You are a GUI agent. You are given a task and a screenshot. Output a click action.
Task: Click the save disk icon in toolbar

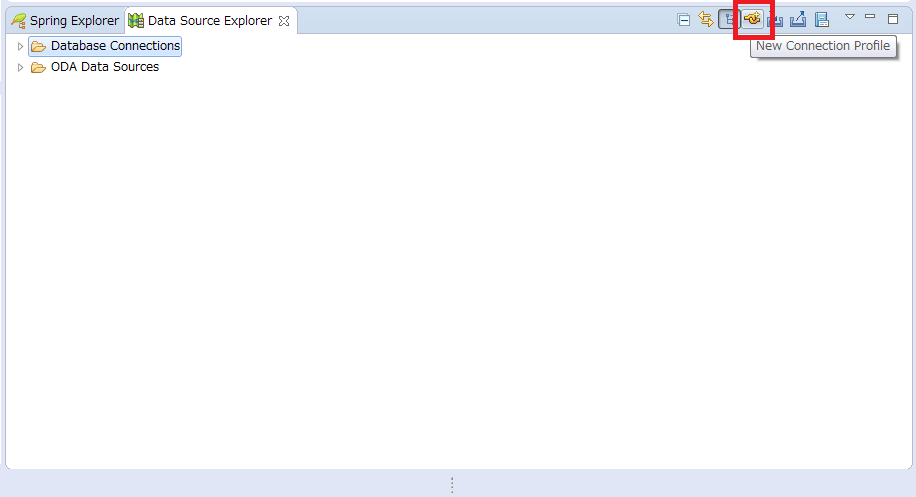point(821,20)
